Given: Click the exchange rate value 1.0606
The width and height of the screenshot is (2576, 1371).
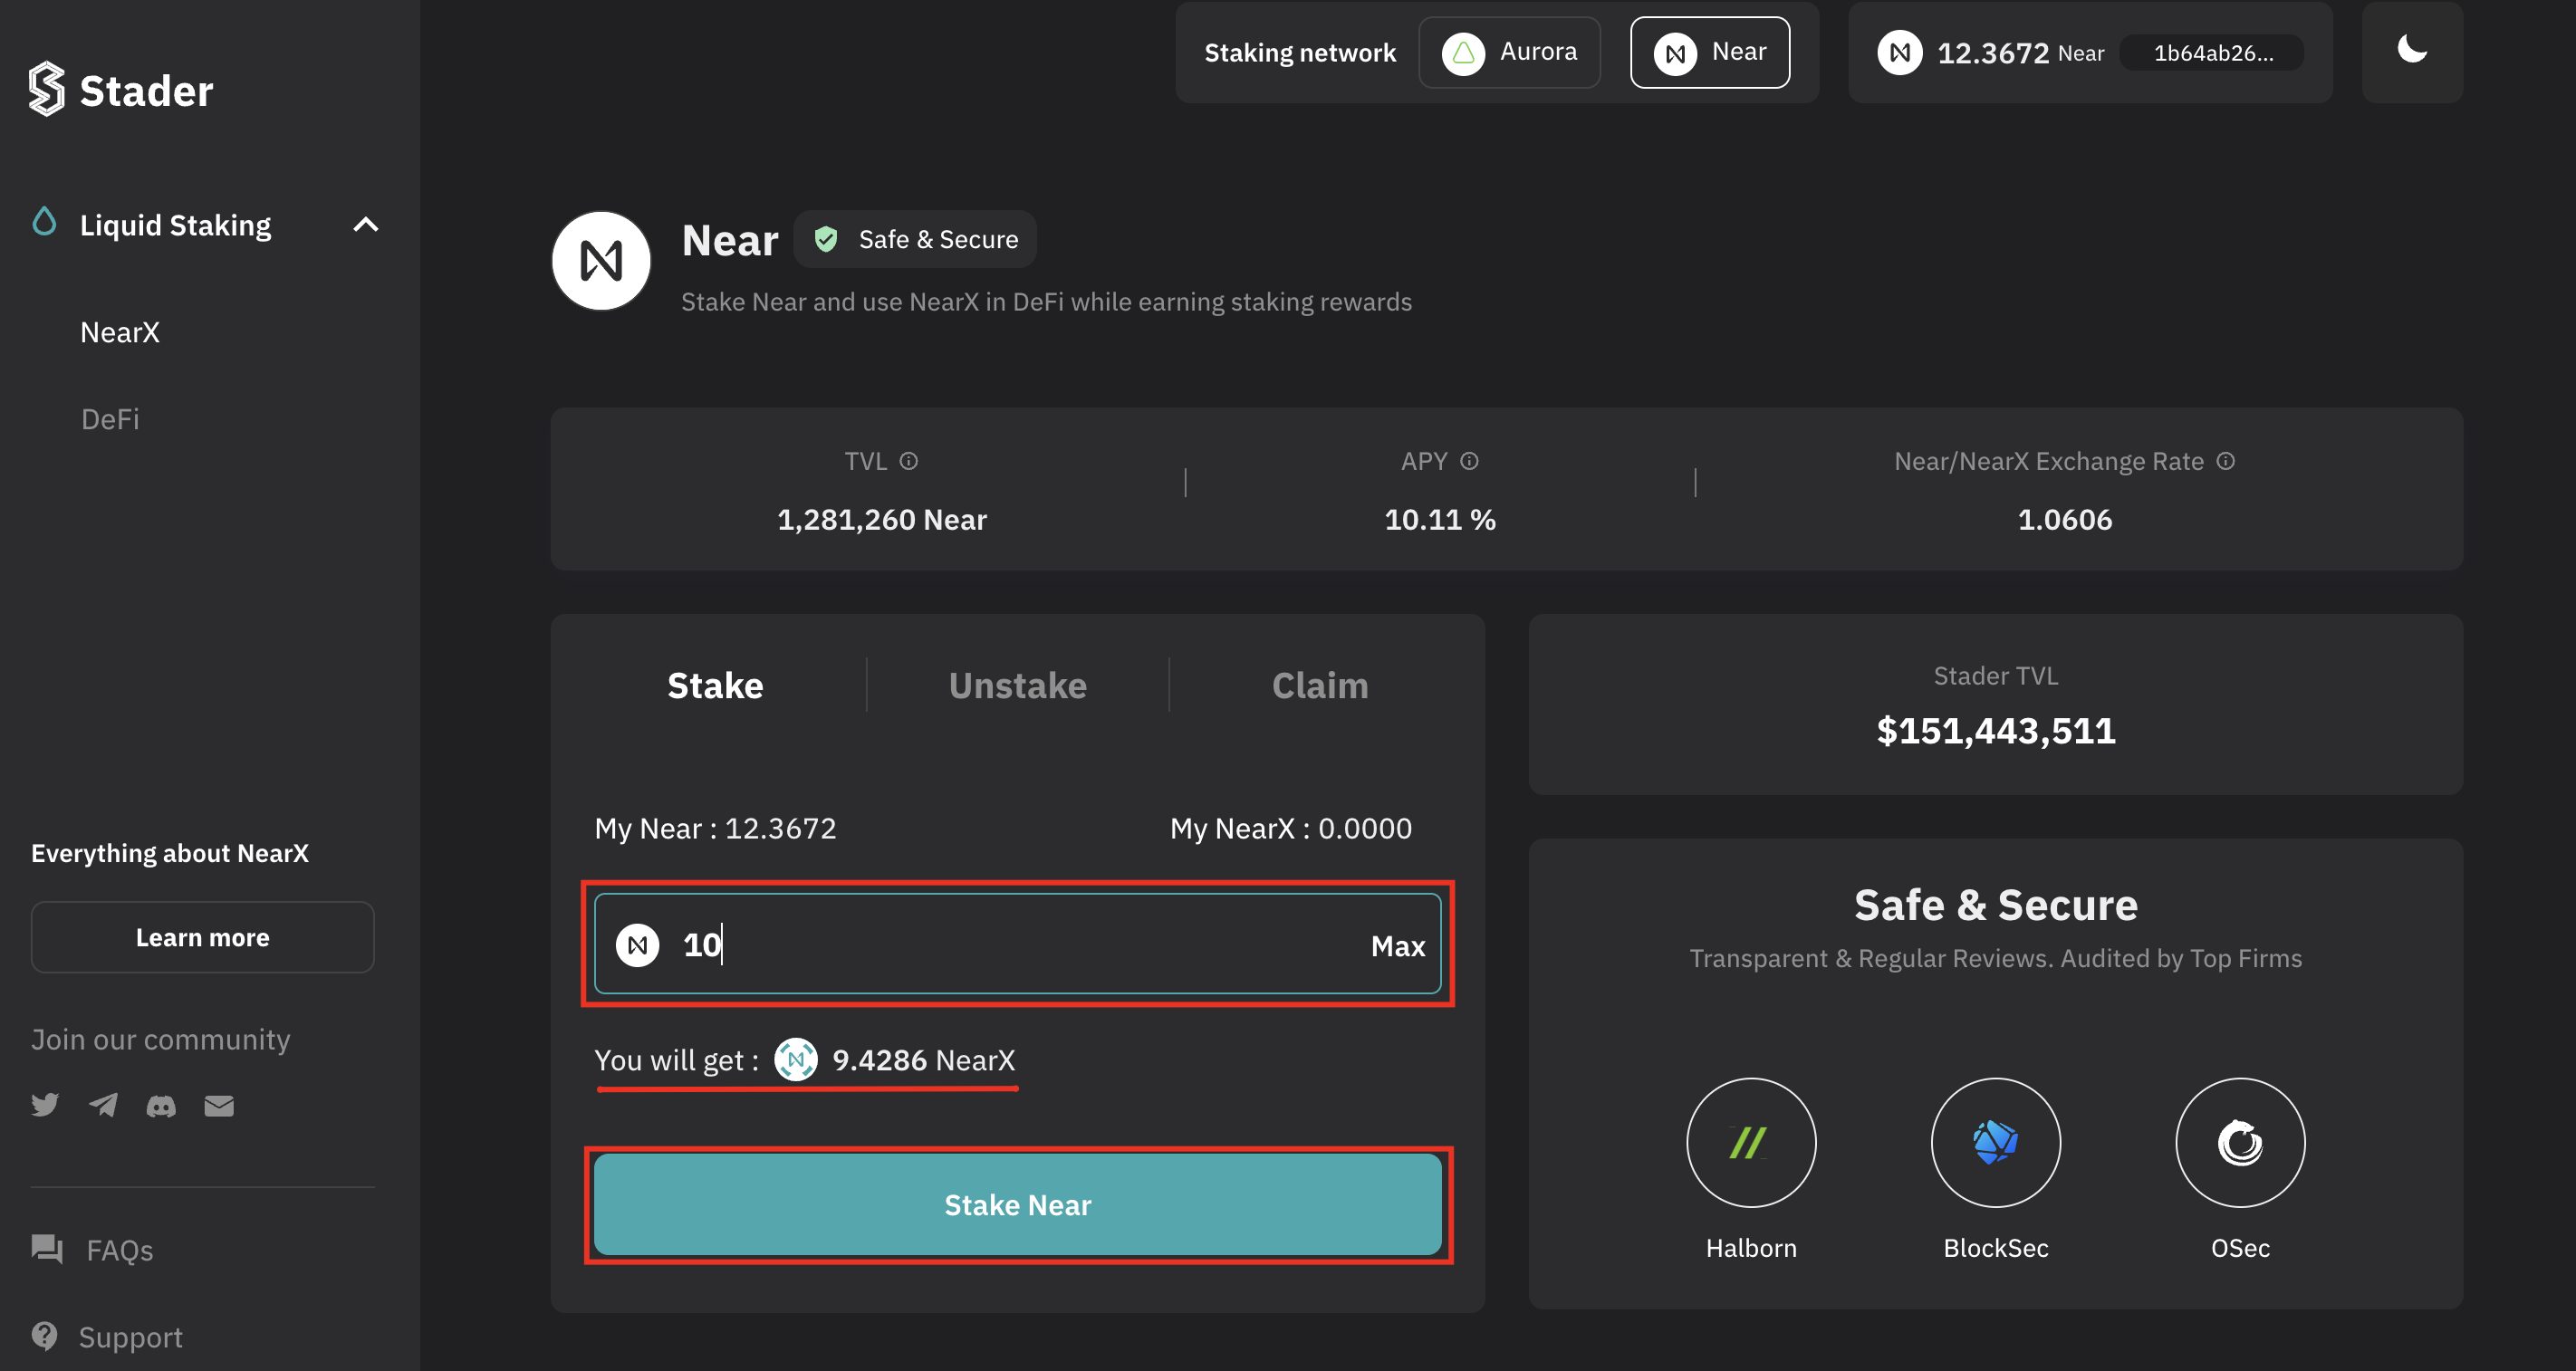Looking at the screenshot, I should click(x=2065, y=519).
